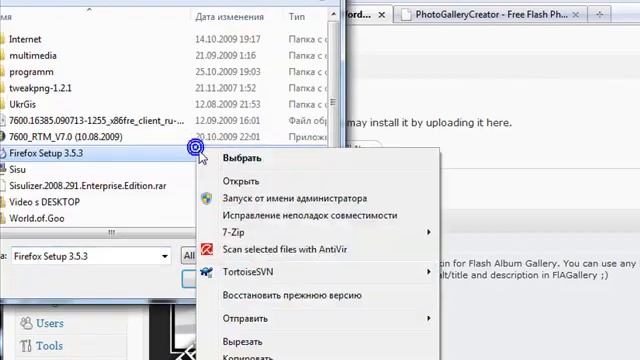This screenshot has width=640, height=360.
Task: Click the Sisulizer rar file icon
Action: click(x=2, y=186)
